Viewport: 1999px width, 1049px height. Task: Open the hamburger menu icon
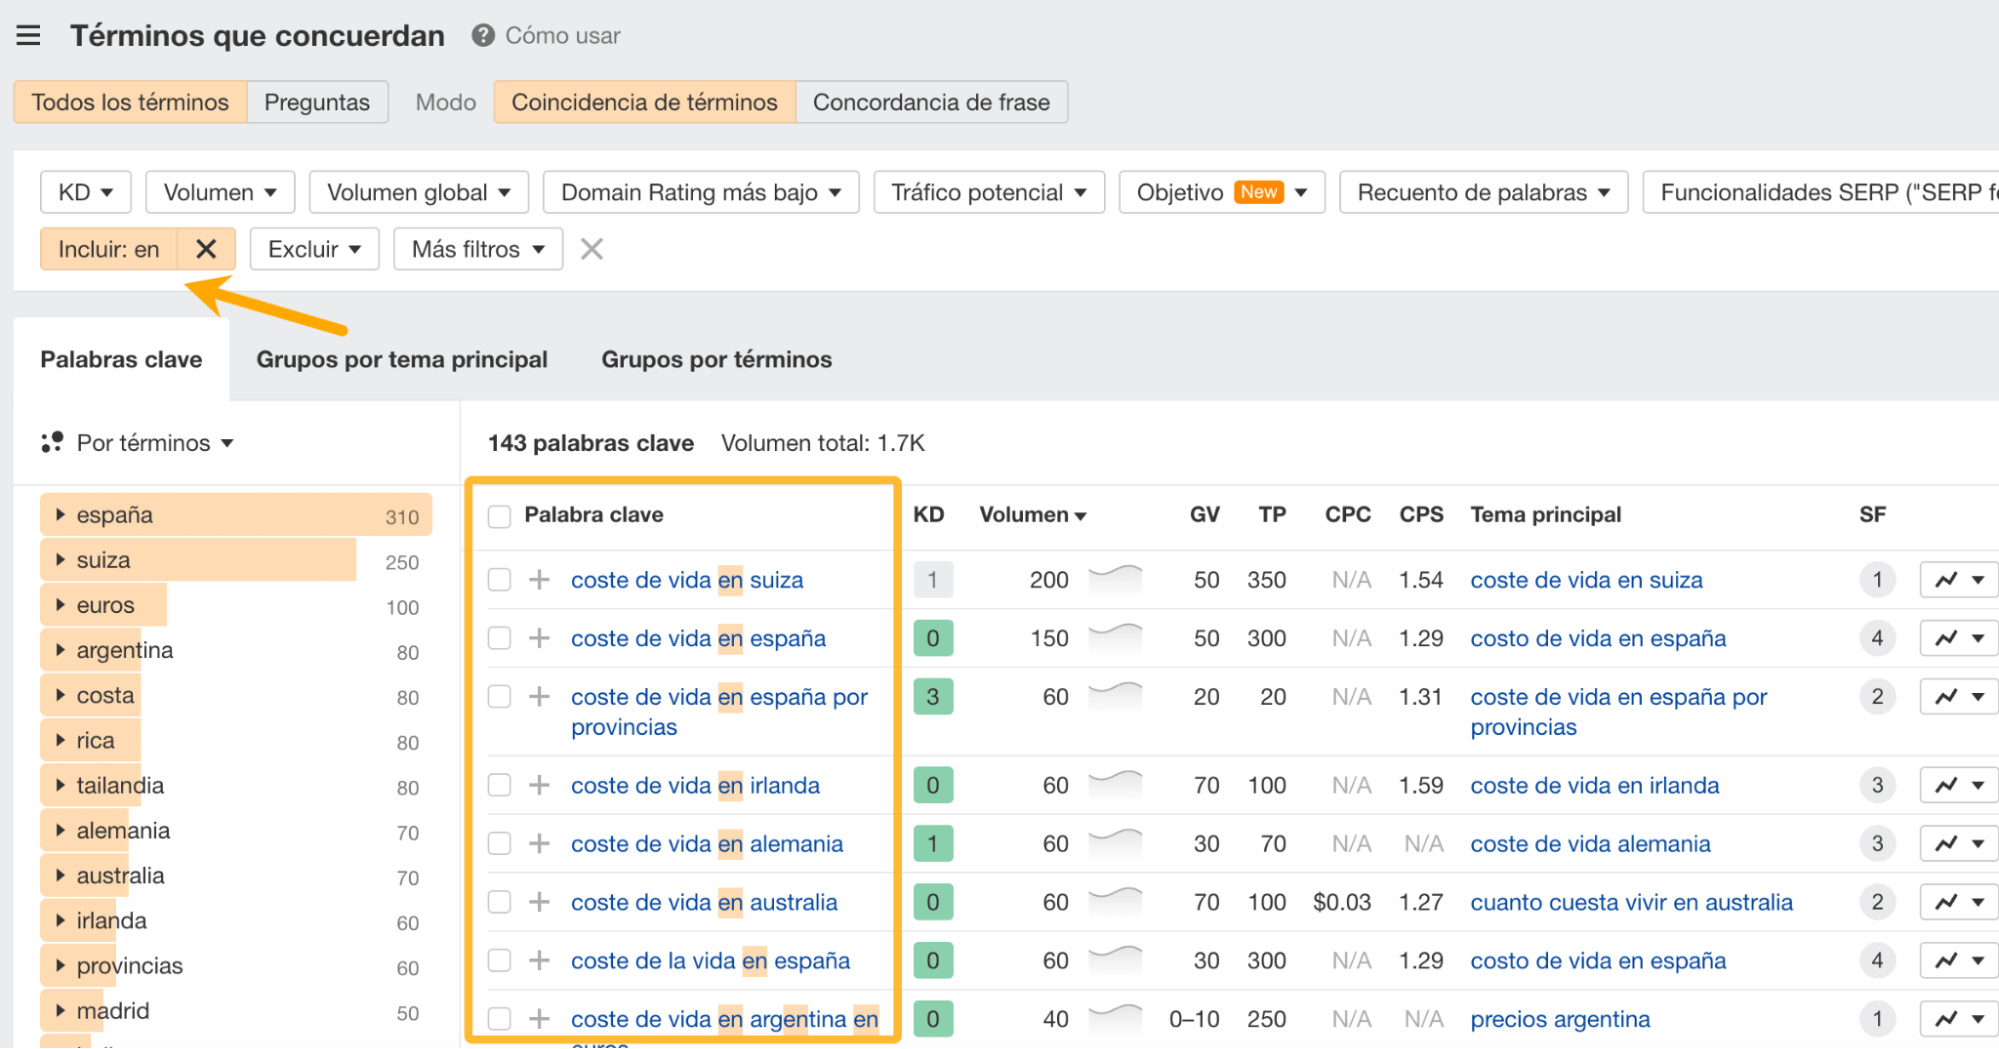(28, 36)
